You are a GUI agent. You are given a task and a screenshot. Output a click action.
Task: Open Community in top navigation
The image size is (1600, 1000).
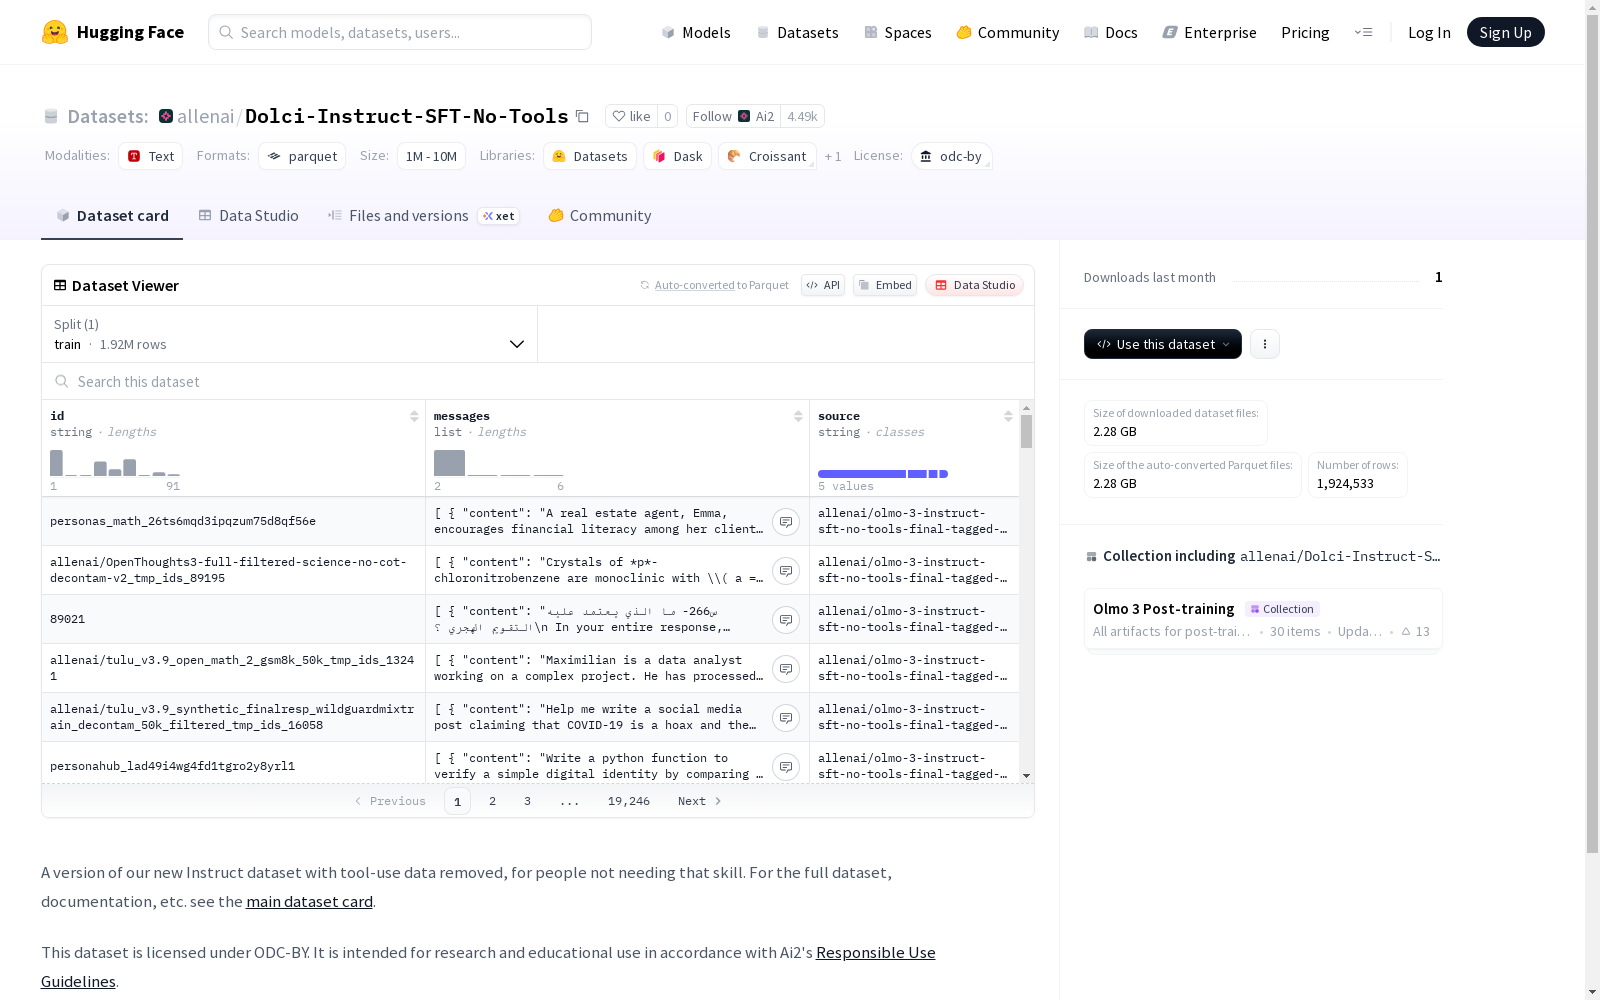1008,32
